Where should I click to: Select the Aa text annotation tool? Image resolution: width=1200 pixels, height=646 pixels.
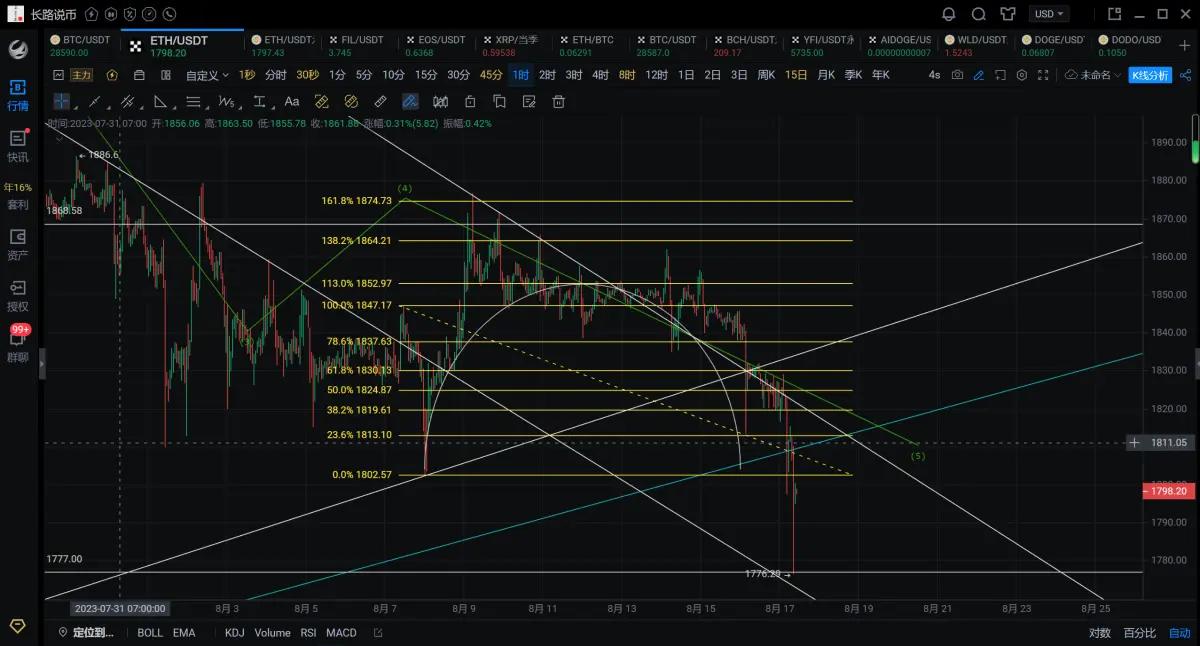pyautogui.click(x=292, y=102)
